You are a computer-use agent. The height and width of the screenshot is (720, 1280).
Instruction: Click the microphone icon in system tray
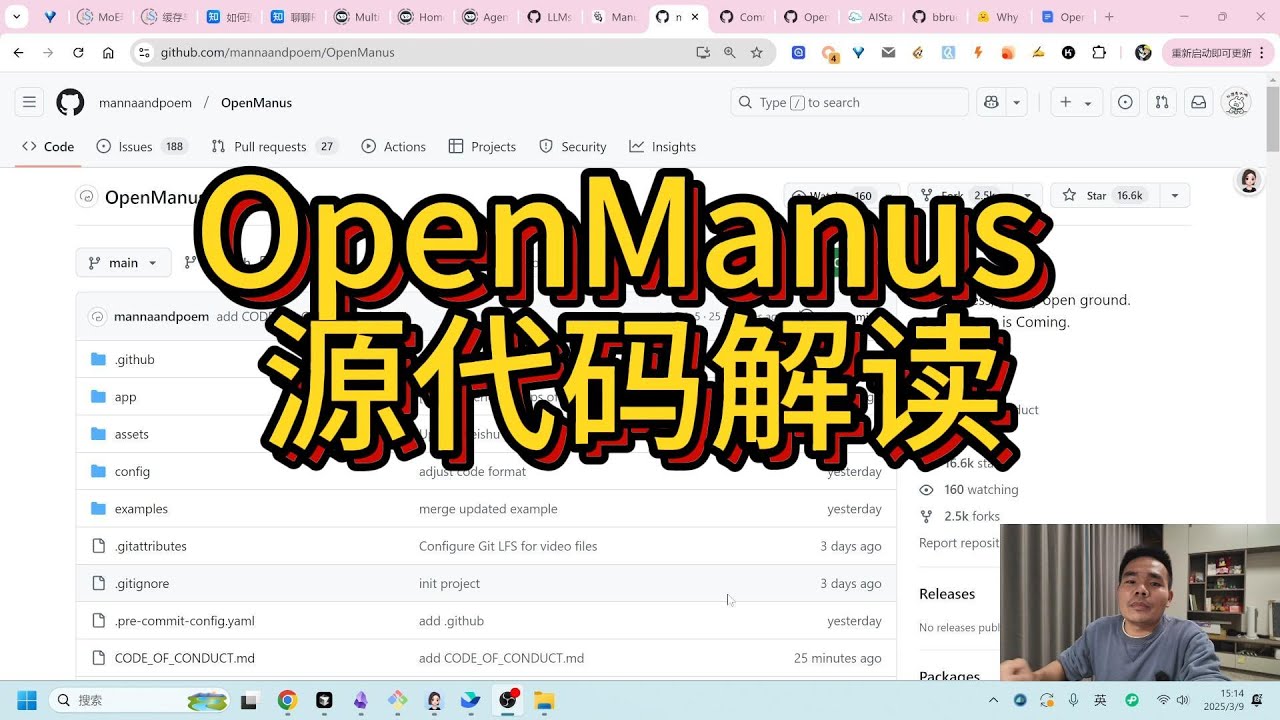pos(1073,700)
